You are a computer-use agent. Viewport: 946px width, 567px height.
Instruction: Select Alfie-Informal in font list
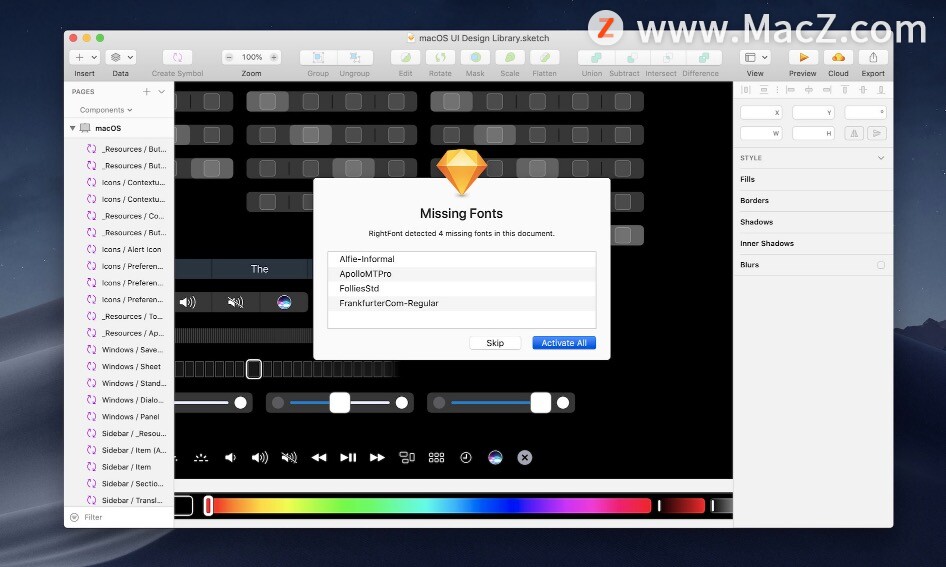pos(462,259)
